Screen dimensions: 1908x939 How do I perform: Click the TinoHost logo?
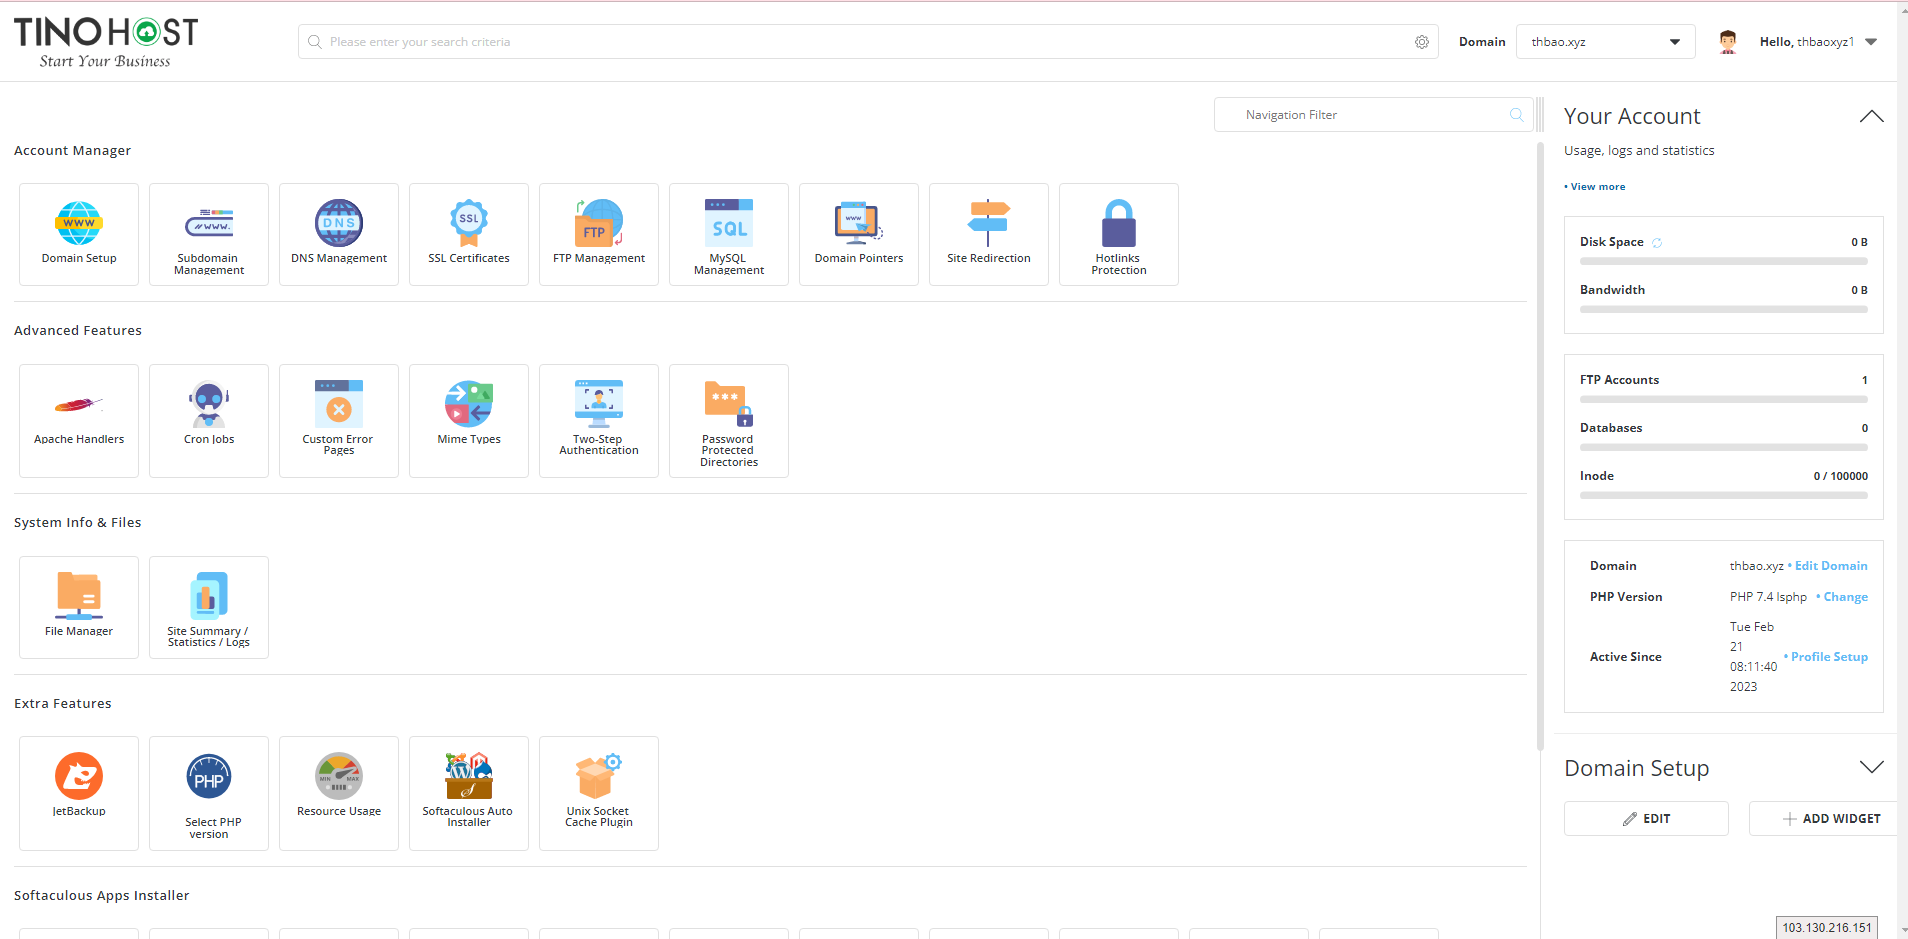click(106, 42)
